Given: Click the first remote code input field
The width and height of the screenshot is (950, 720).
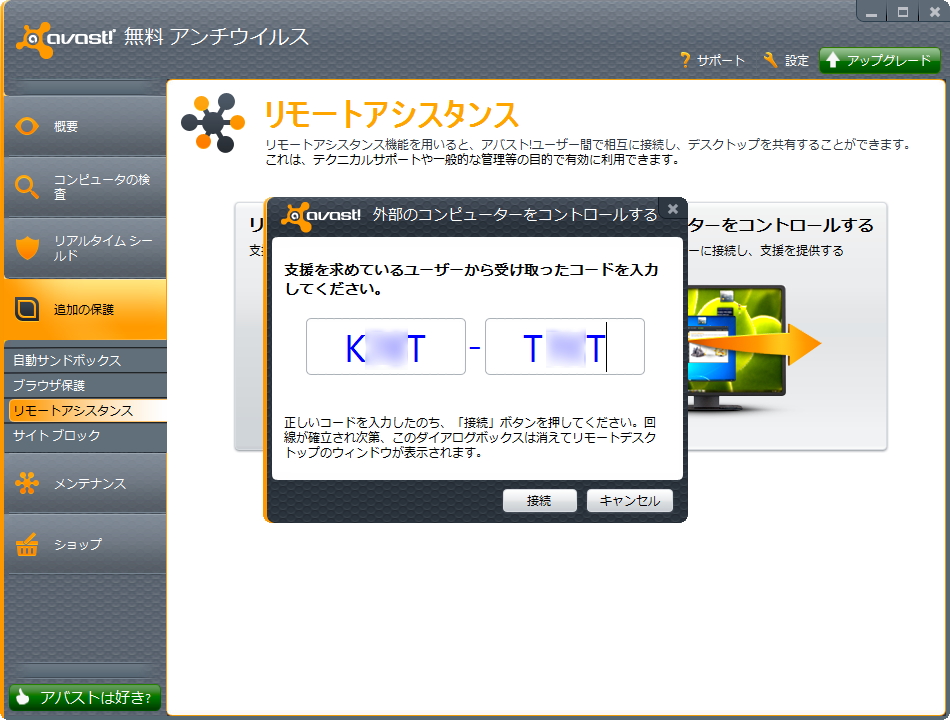Looking at the screenshot, I should (x=385, y=344).
